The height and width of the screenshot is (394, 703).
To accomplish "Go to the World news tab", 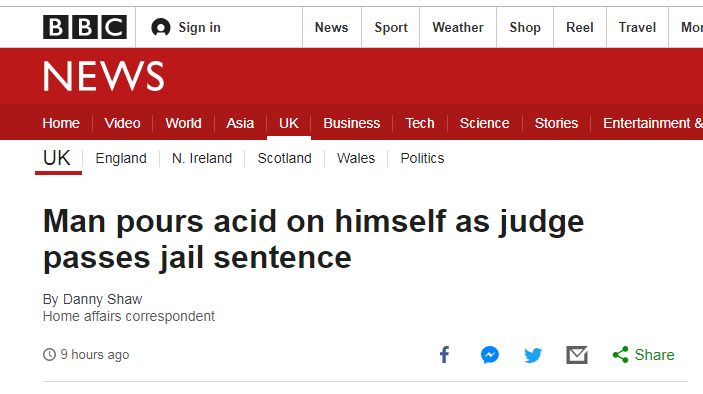I will pyautogui.click(x=183, y=123).
